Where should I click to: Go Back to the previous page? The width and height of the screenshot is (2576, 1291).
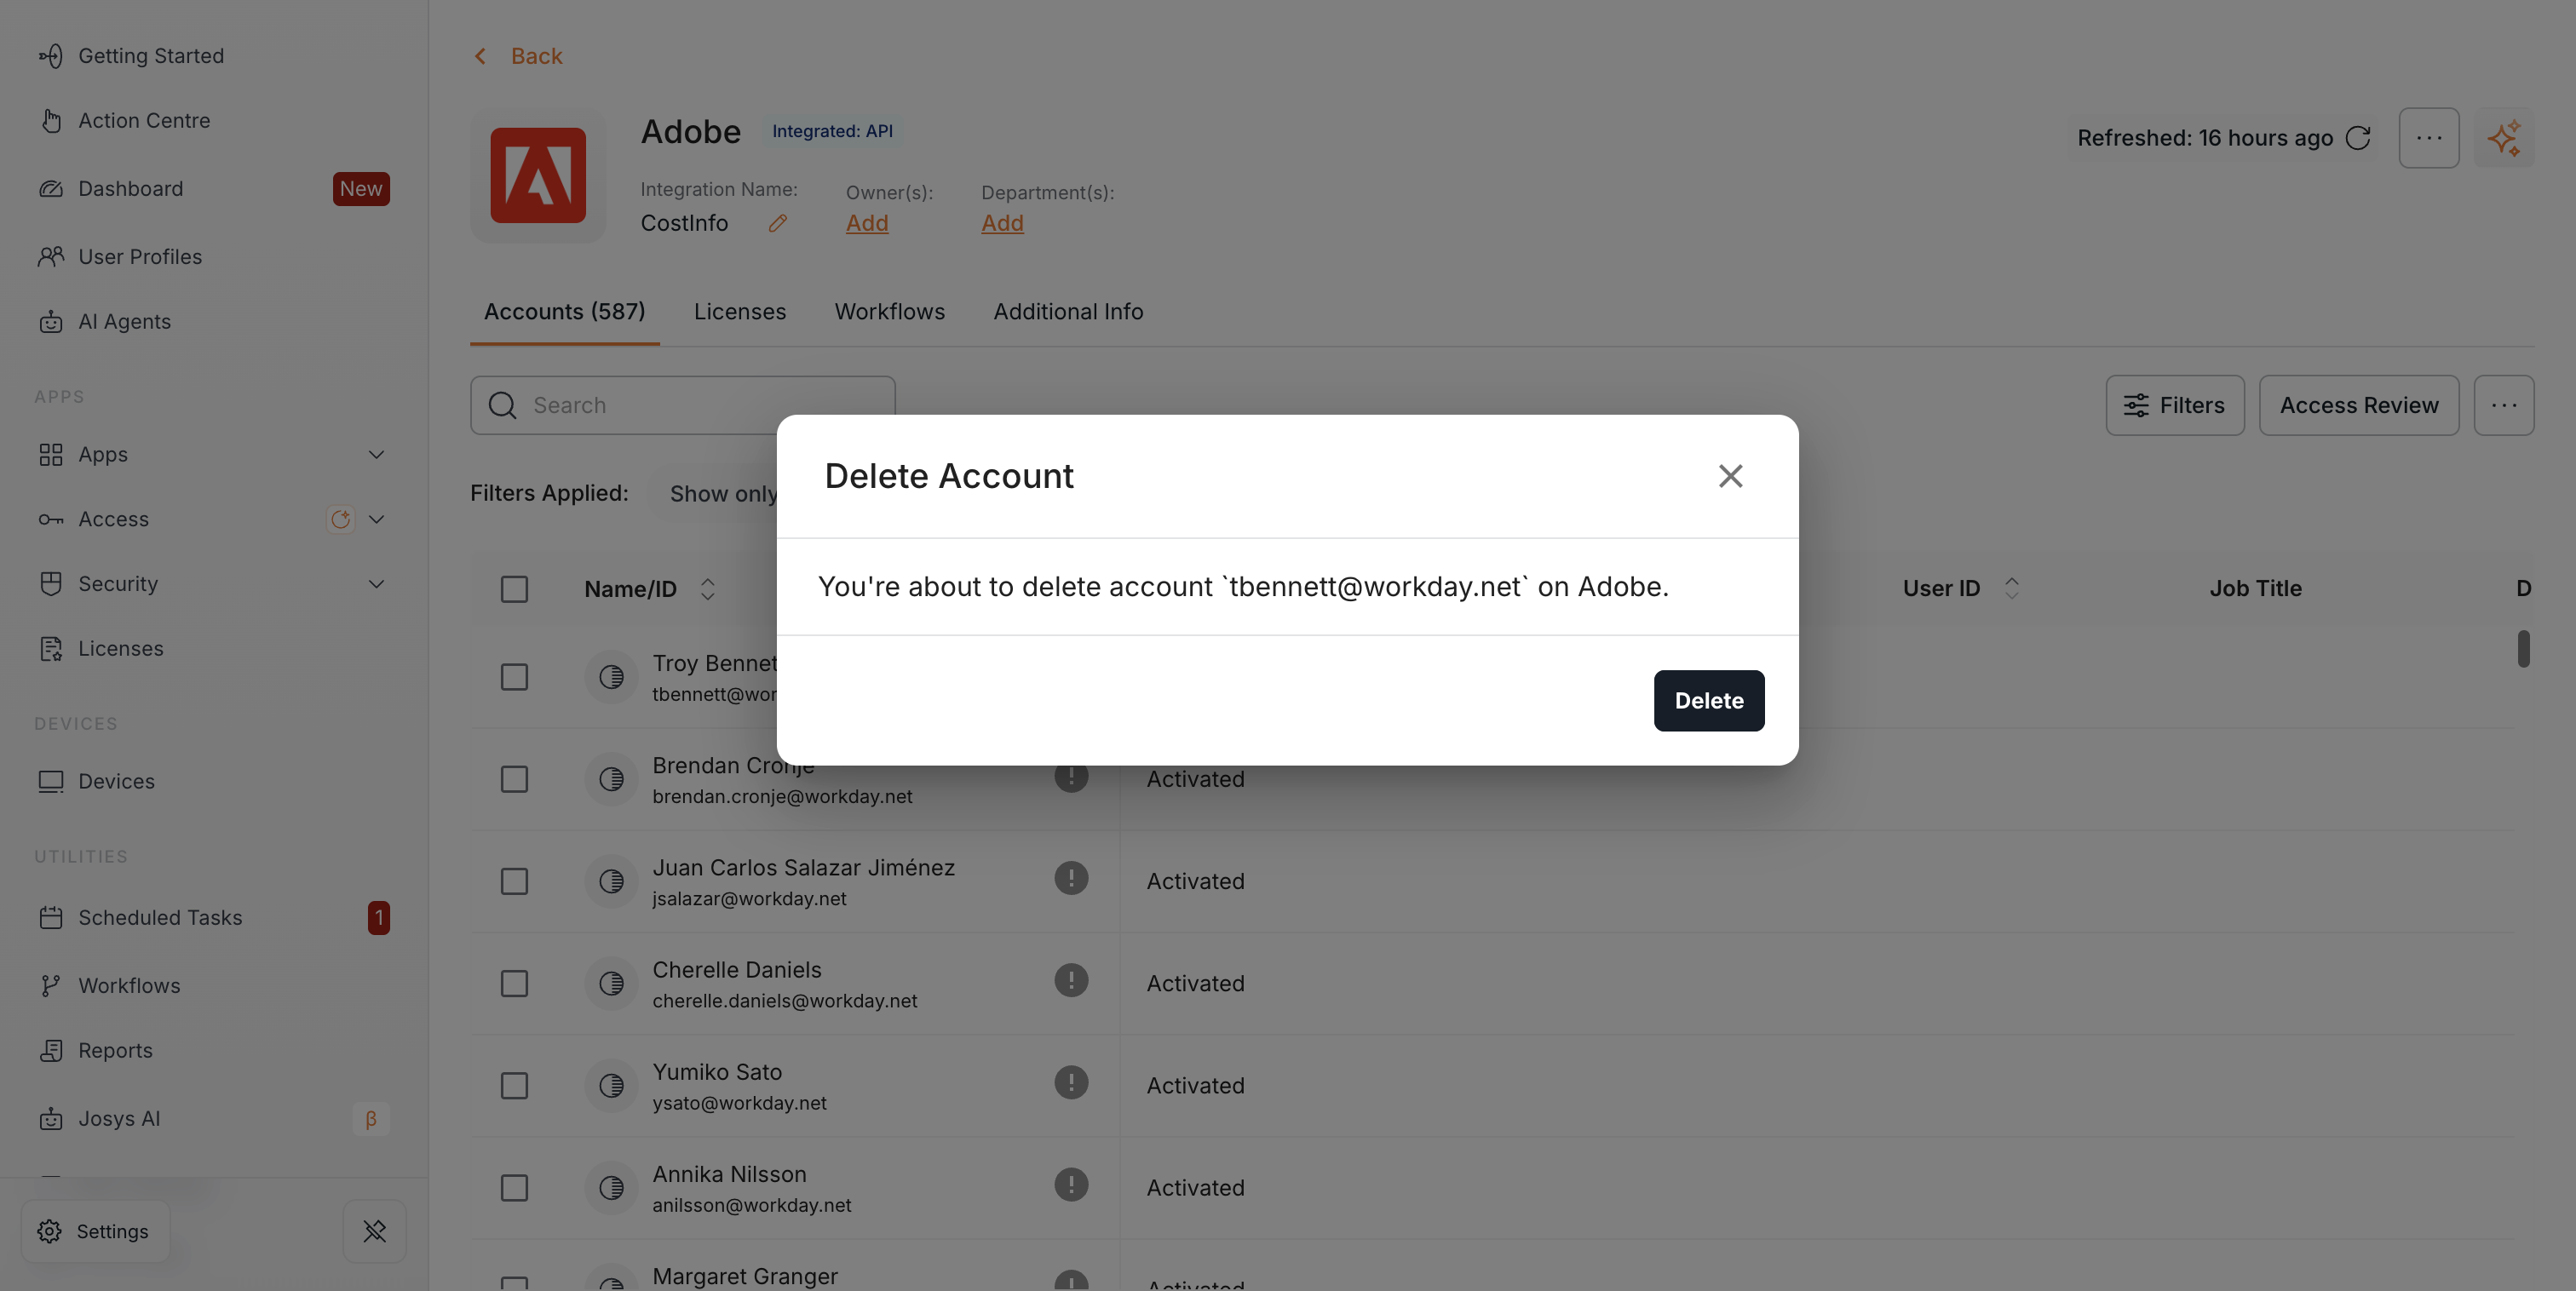coord(517,56)
